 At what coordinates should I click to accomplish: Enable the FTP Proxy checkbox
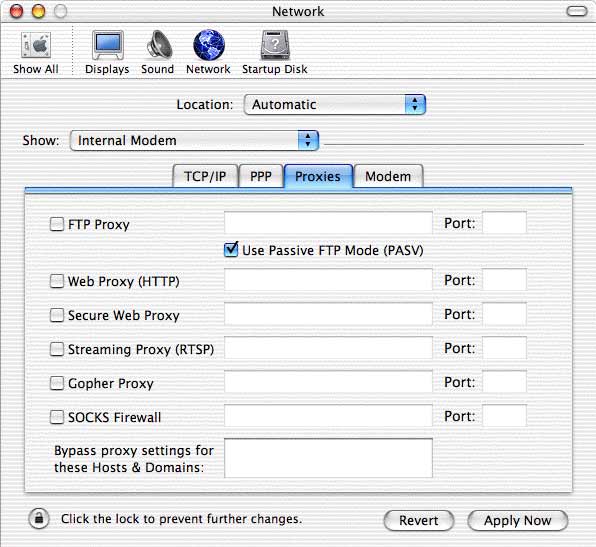click(57, 224)
